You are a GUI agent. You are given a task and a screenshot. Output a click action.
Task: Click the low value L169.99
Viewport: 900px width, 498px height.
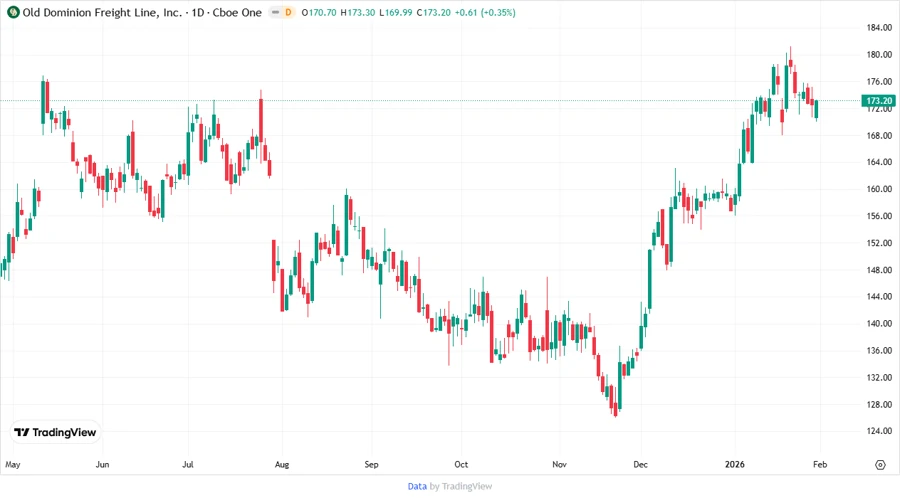click(396, 12)
